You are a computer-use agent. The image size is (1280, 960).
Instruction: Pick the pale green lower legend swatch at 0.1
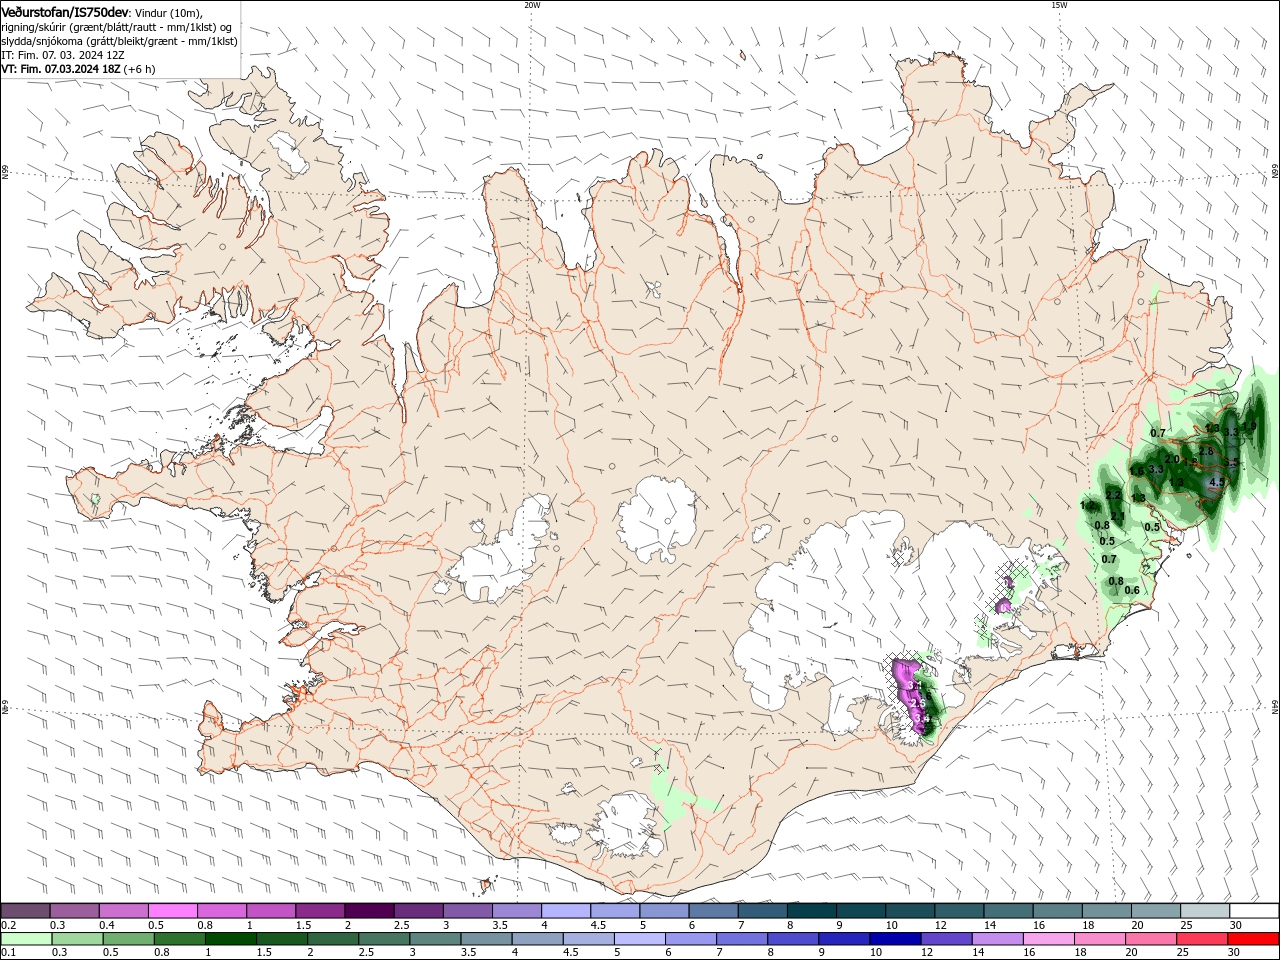(27, 939)
